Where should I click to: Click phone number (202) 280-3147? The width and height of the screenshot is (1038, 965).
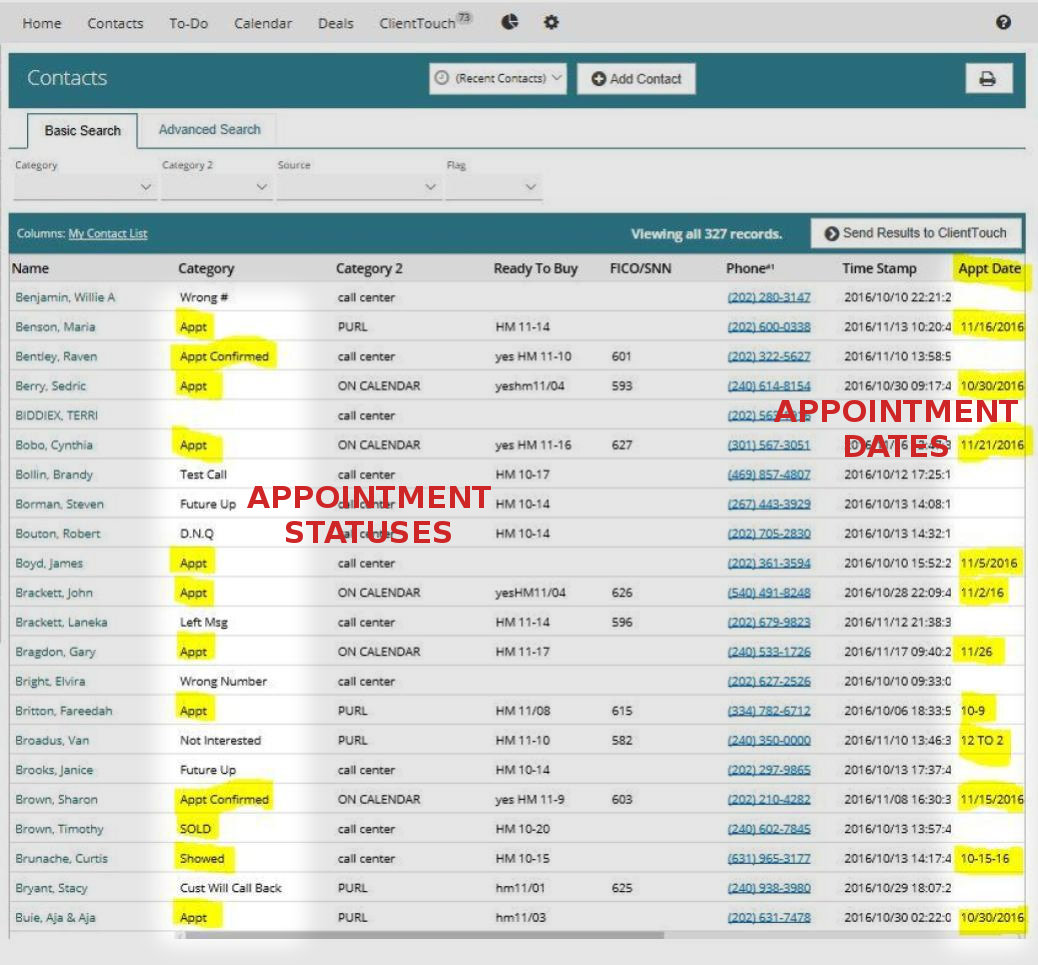[768, 297]
